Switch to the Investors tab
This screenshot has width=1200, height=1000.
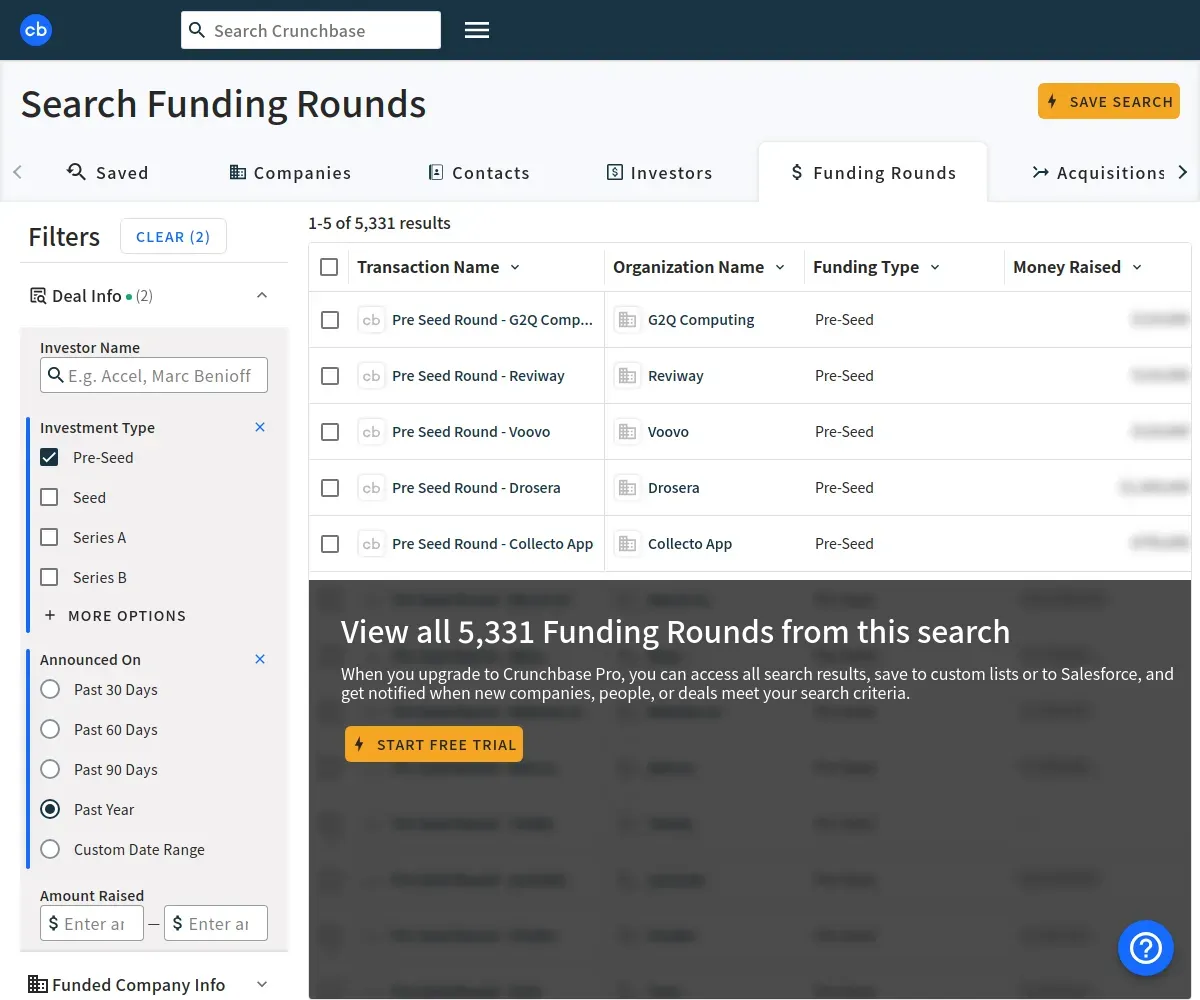click(x=660, y=173)
